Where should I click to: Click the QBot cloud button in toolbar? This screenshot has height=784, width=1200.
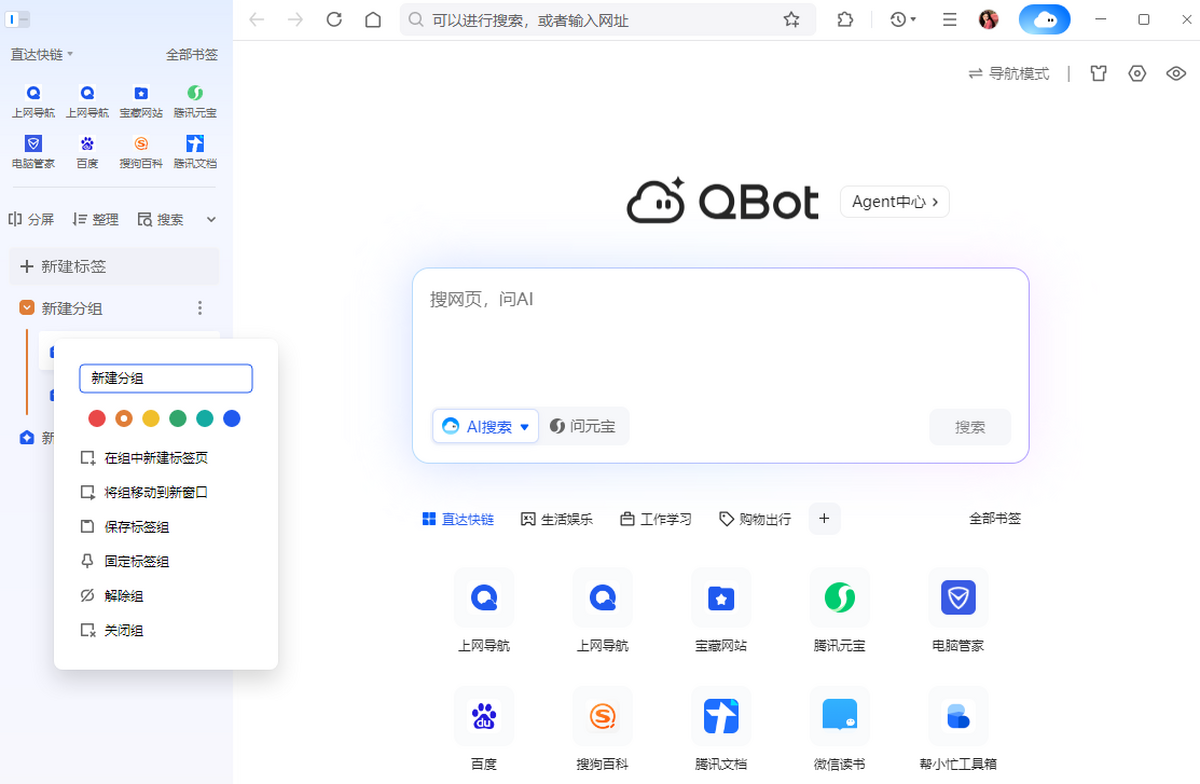click(1044, 19)
